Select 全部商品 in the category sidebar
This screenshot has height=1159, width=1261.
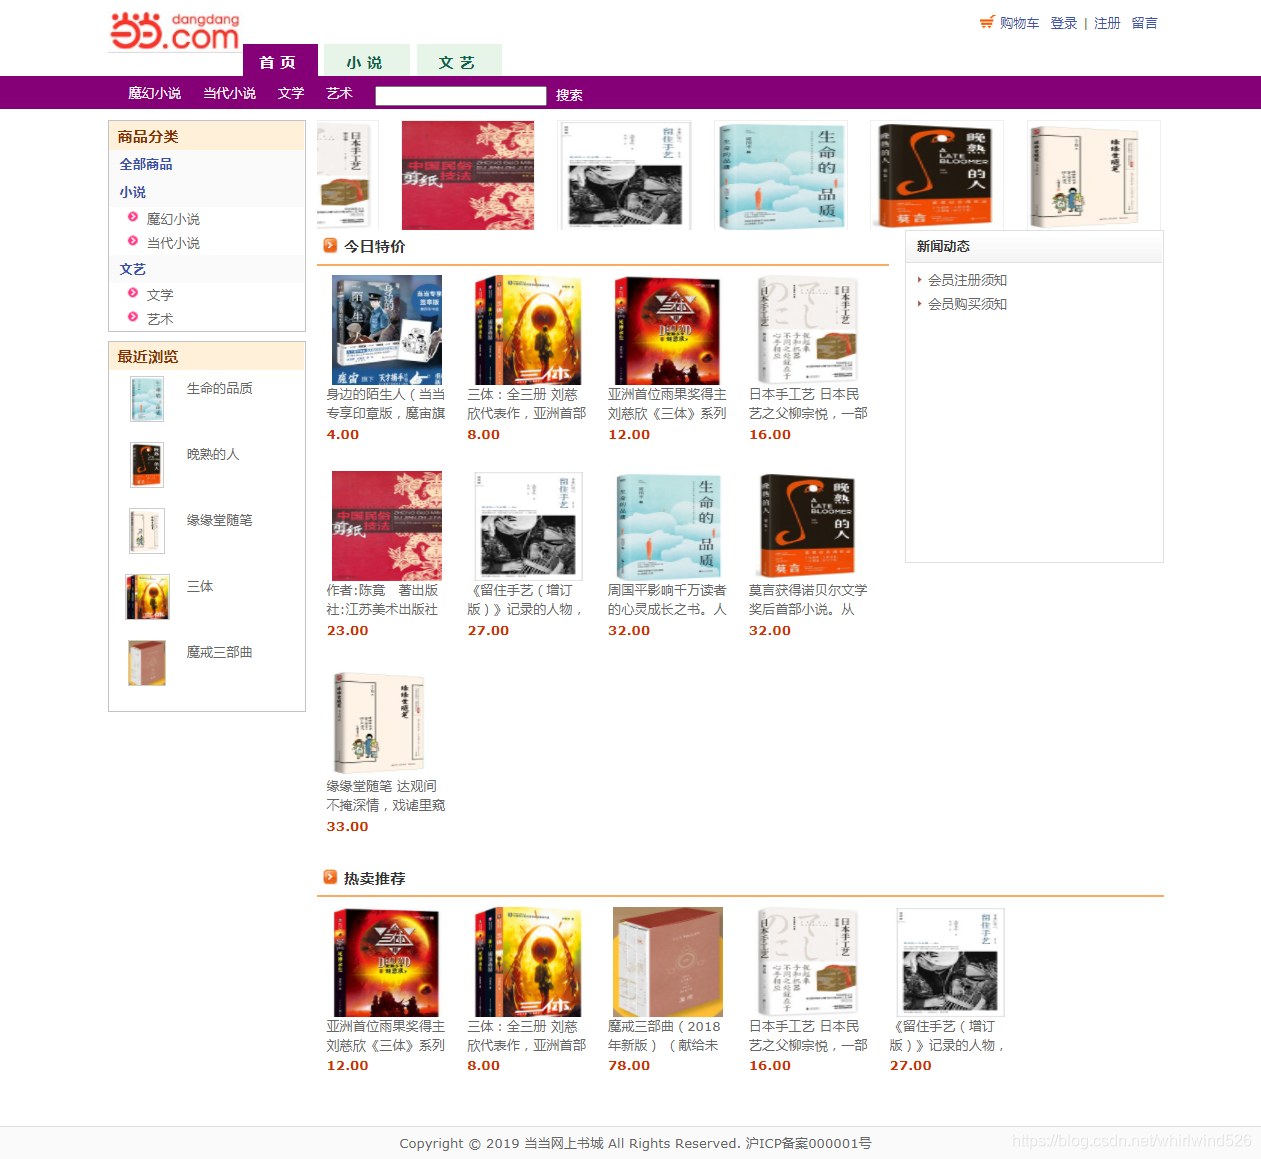146,164
